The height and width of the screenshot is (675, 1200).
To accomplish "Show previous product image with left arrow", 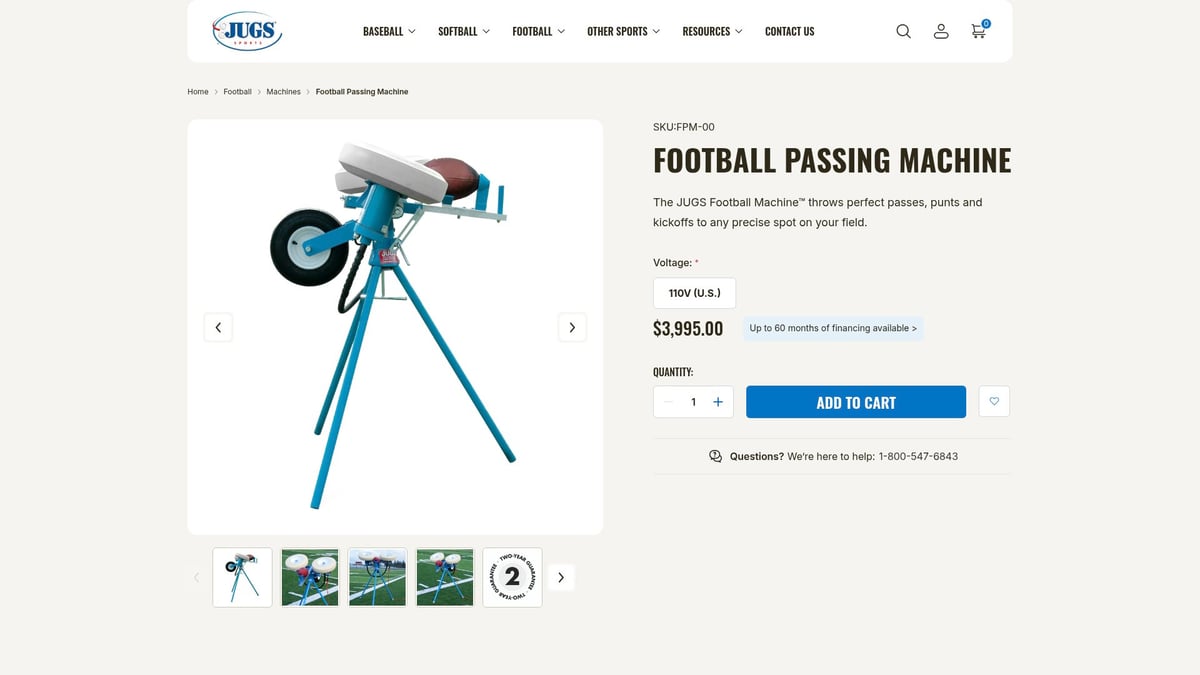I will (x=218, y=327).
